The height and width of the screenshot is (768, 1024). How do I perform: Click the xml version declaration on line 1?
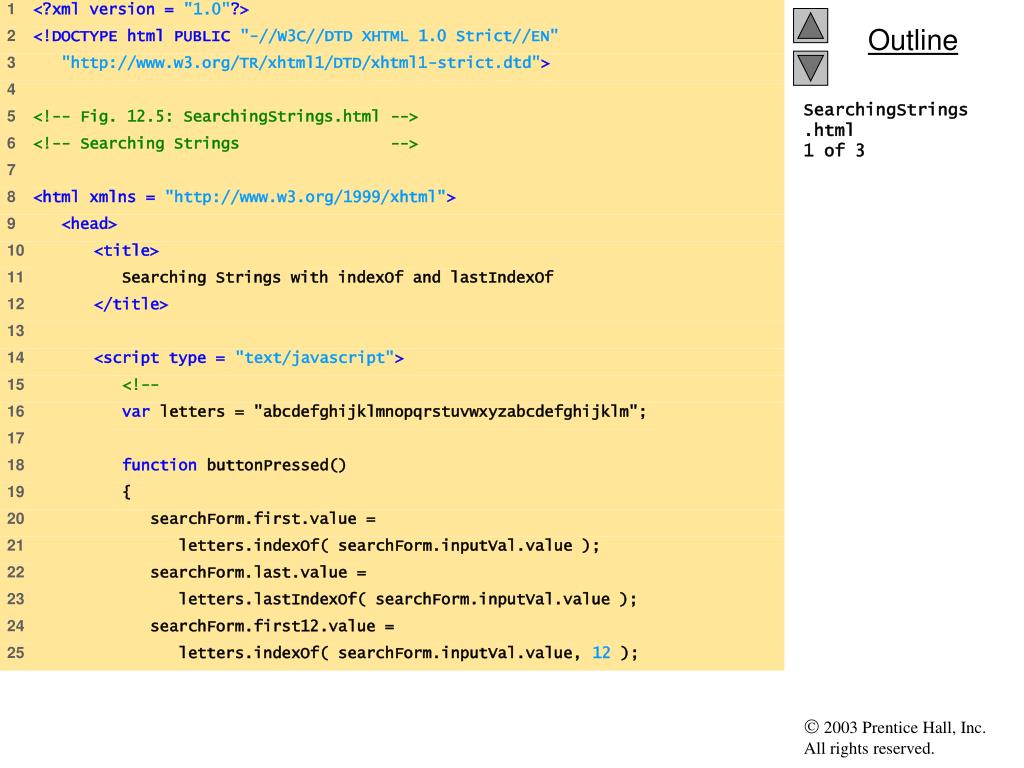coord(141,9)
